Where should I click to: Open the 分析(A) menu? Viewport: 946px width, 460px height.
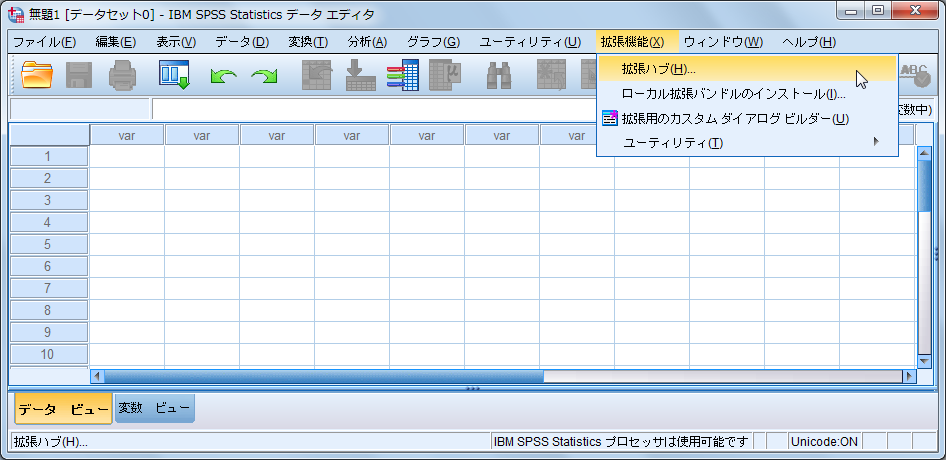click(x=367, y=42)
